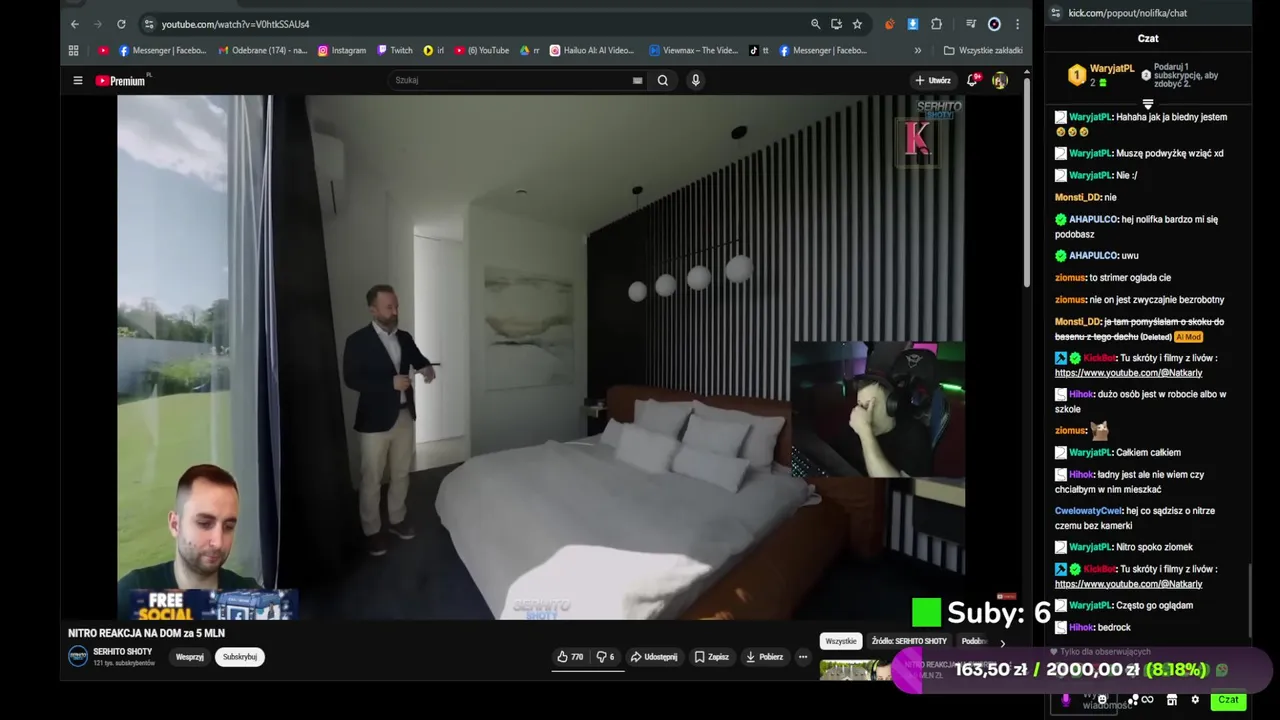Open the SERHITO SHOTY channel name
Image resolution: width=1280 pixels, height=720 pixels.
click(x=123, y=652)
